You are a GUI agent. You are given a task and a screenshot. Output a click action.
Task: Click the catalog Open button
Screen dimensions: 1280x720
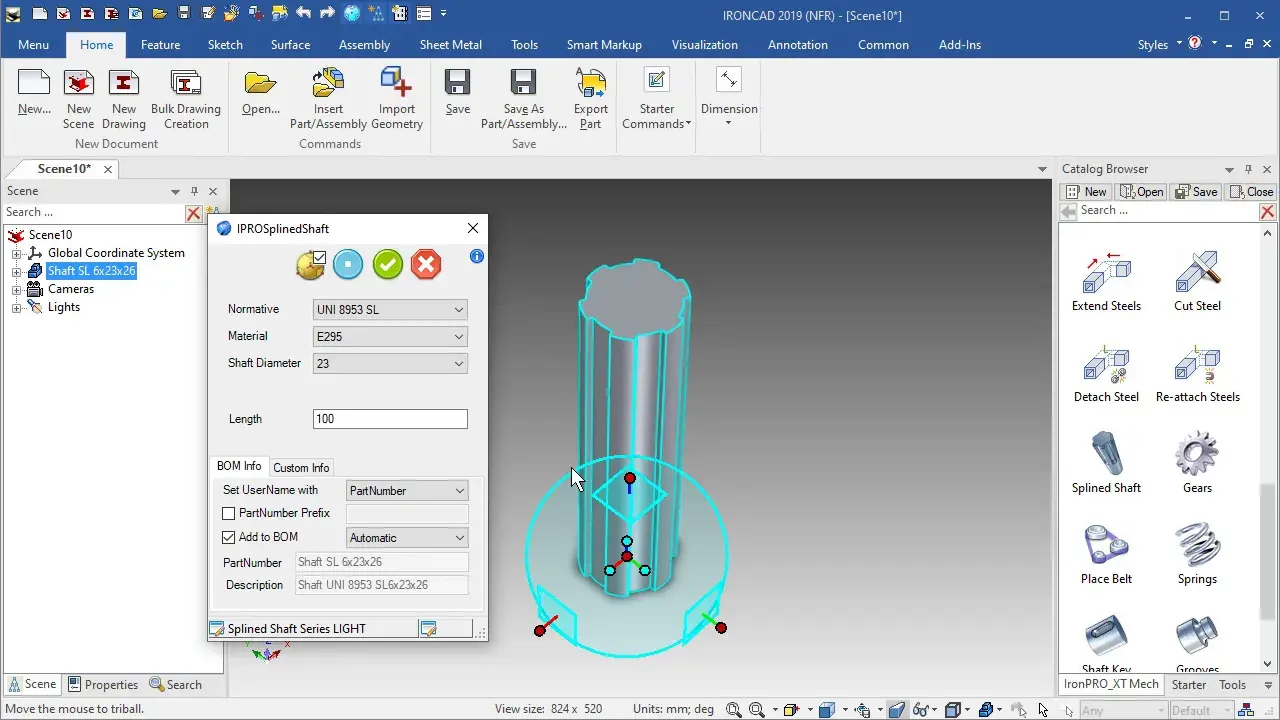[1142, 192]
